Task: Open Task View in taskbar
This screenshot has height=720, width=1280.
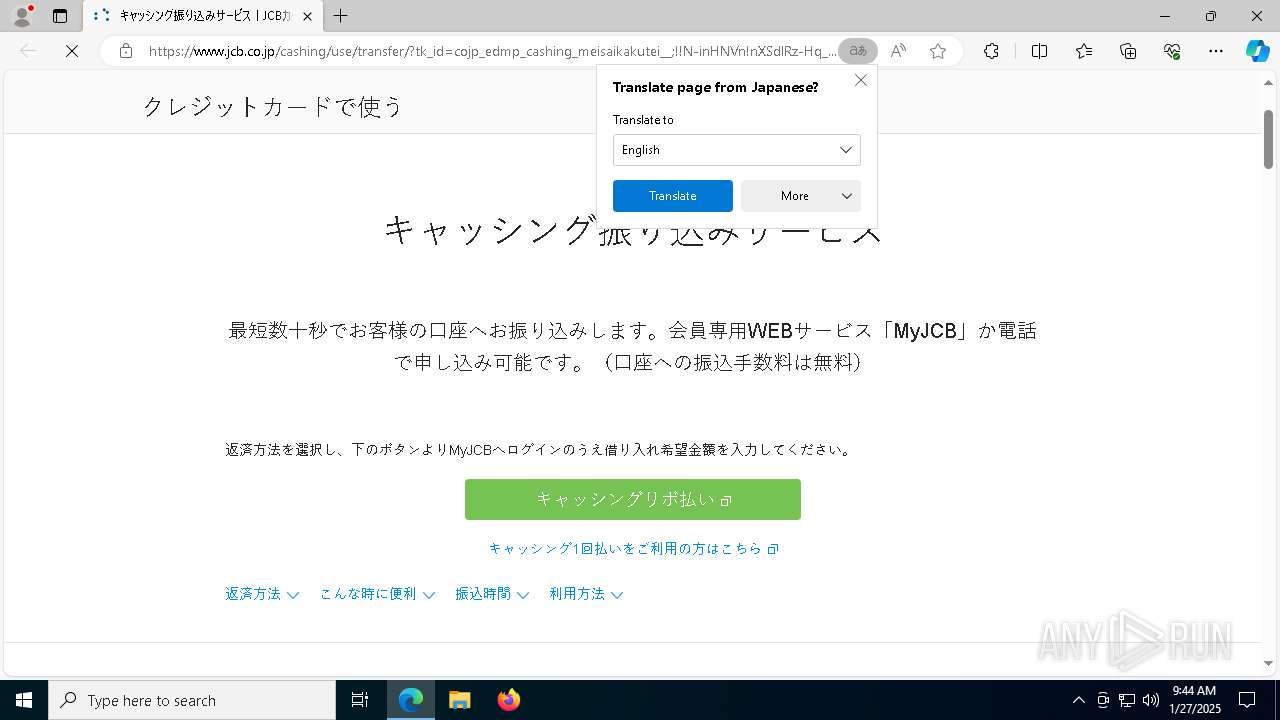Action: [x=360, y=700]
